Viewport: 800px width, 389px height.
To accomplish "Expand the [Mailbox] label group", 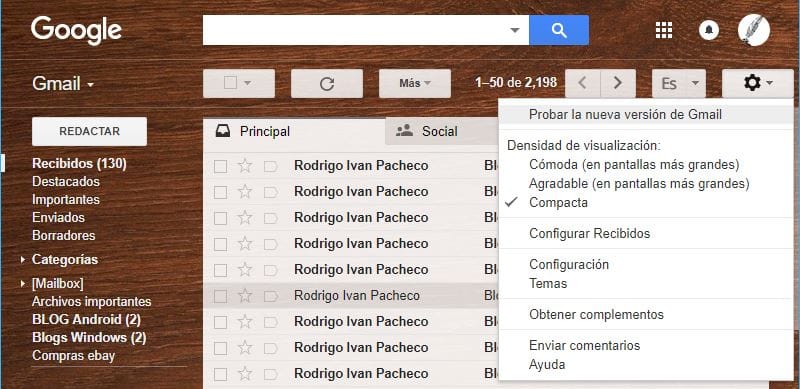I will [22, 283].
